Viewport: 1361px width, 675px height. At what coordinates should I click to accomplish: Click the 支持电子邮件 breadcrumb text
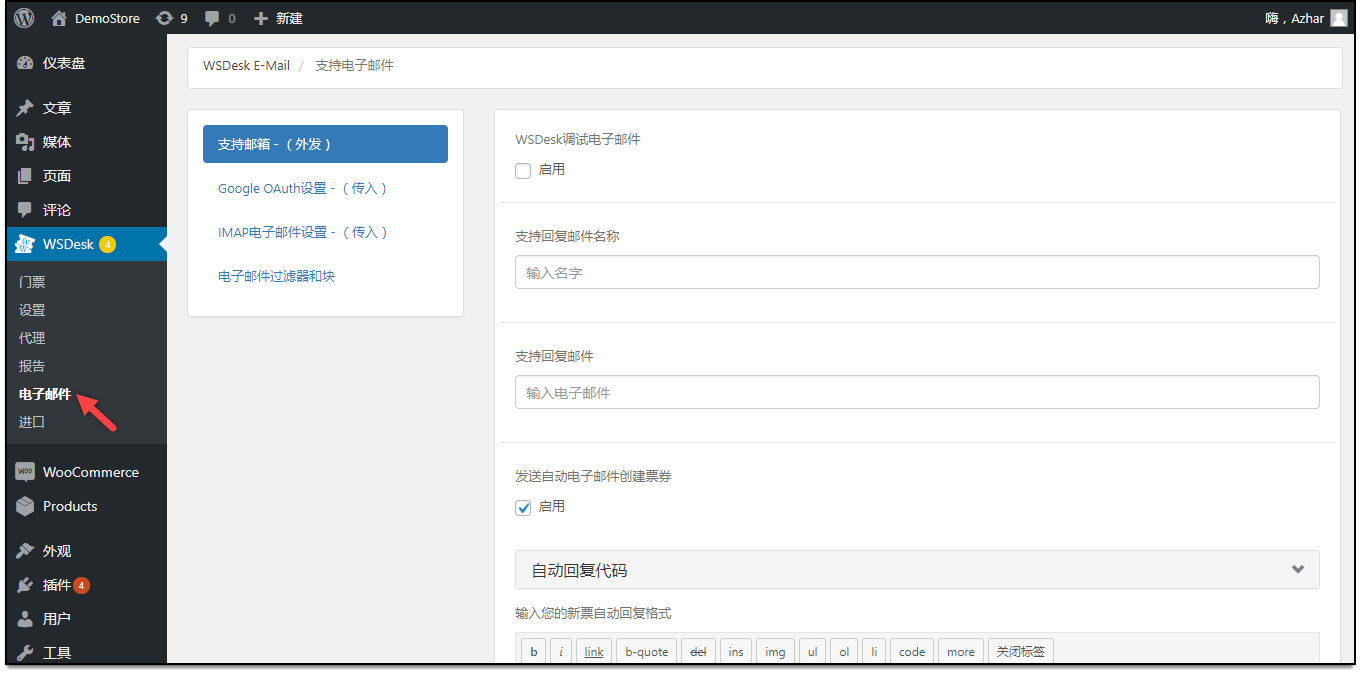(x=354, y=65)
